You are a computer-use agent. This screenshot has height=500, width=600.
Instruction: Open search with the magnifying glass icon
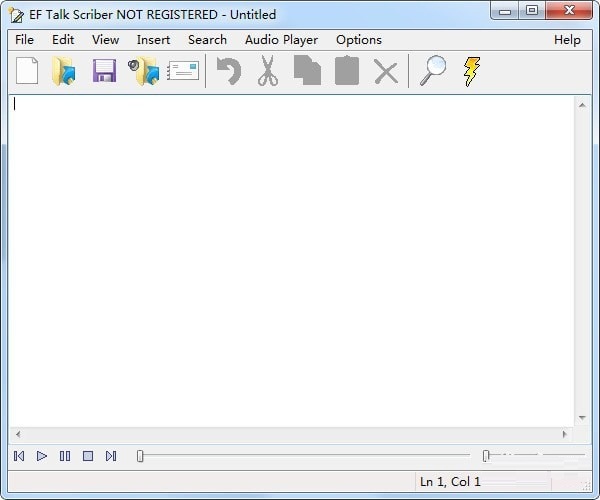(x=432, y=71)
